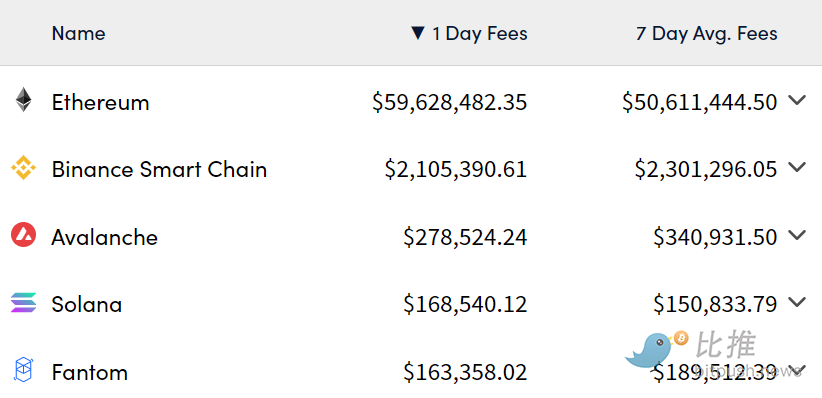Open the Binance Smart Chain name link
The height and width of the screenshot is (398, 822).
159,169
